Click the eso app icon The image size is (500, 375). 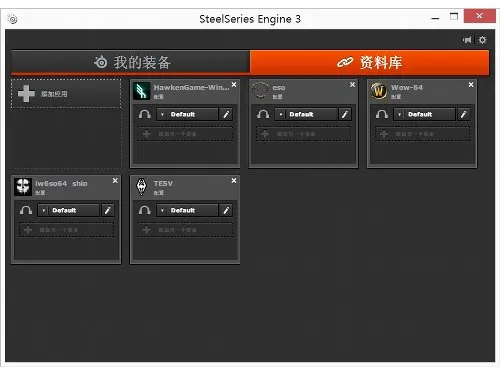pos(260,91)
